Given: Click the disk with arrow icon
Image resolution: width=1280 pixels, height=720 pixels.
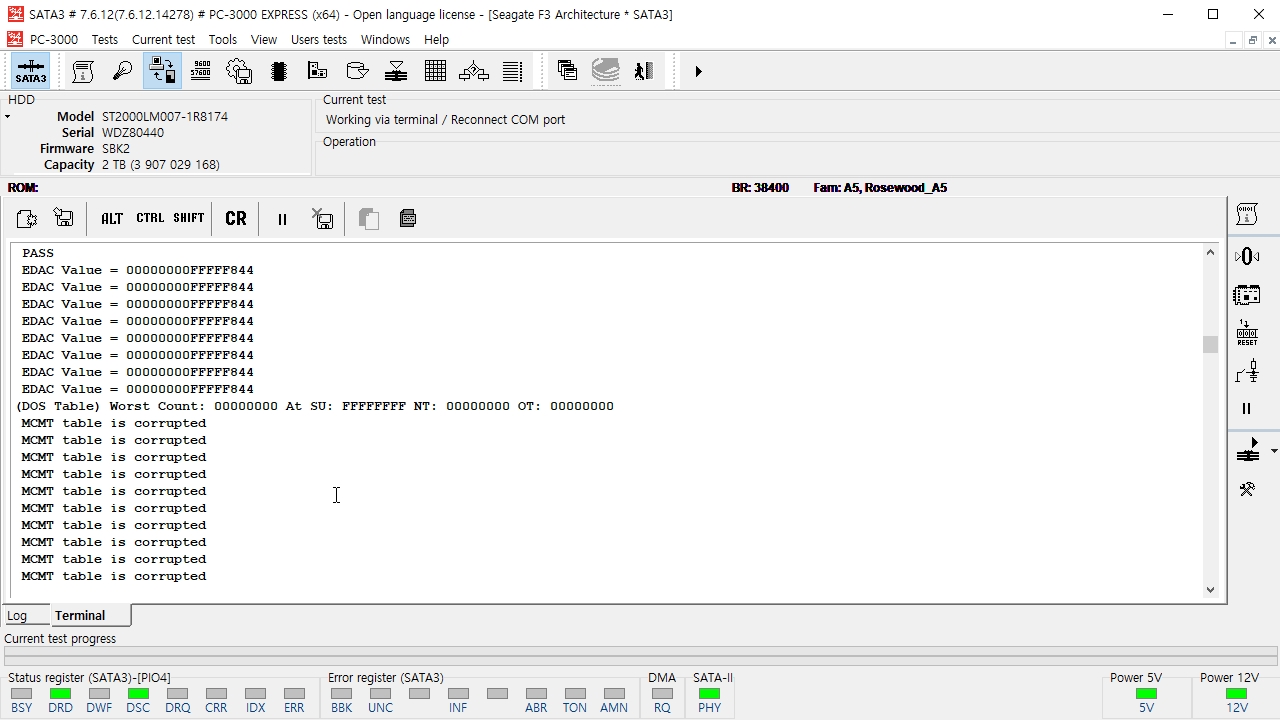Looking at the screenshot, I should pos(357,71).
